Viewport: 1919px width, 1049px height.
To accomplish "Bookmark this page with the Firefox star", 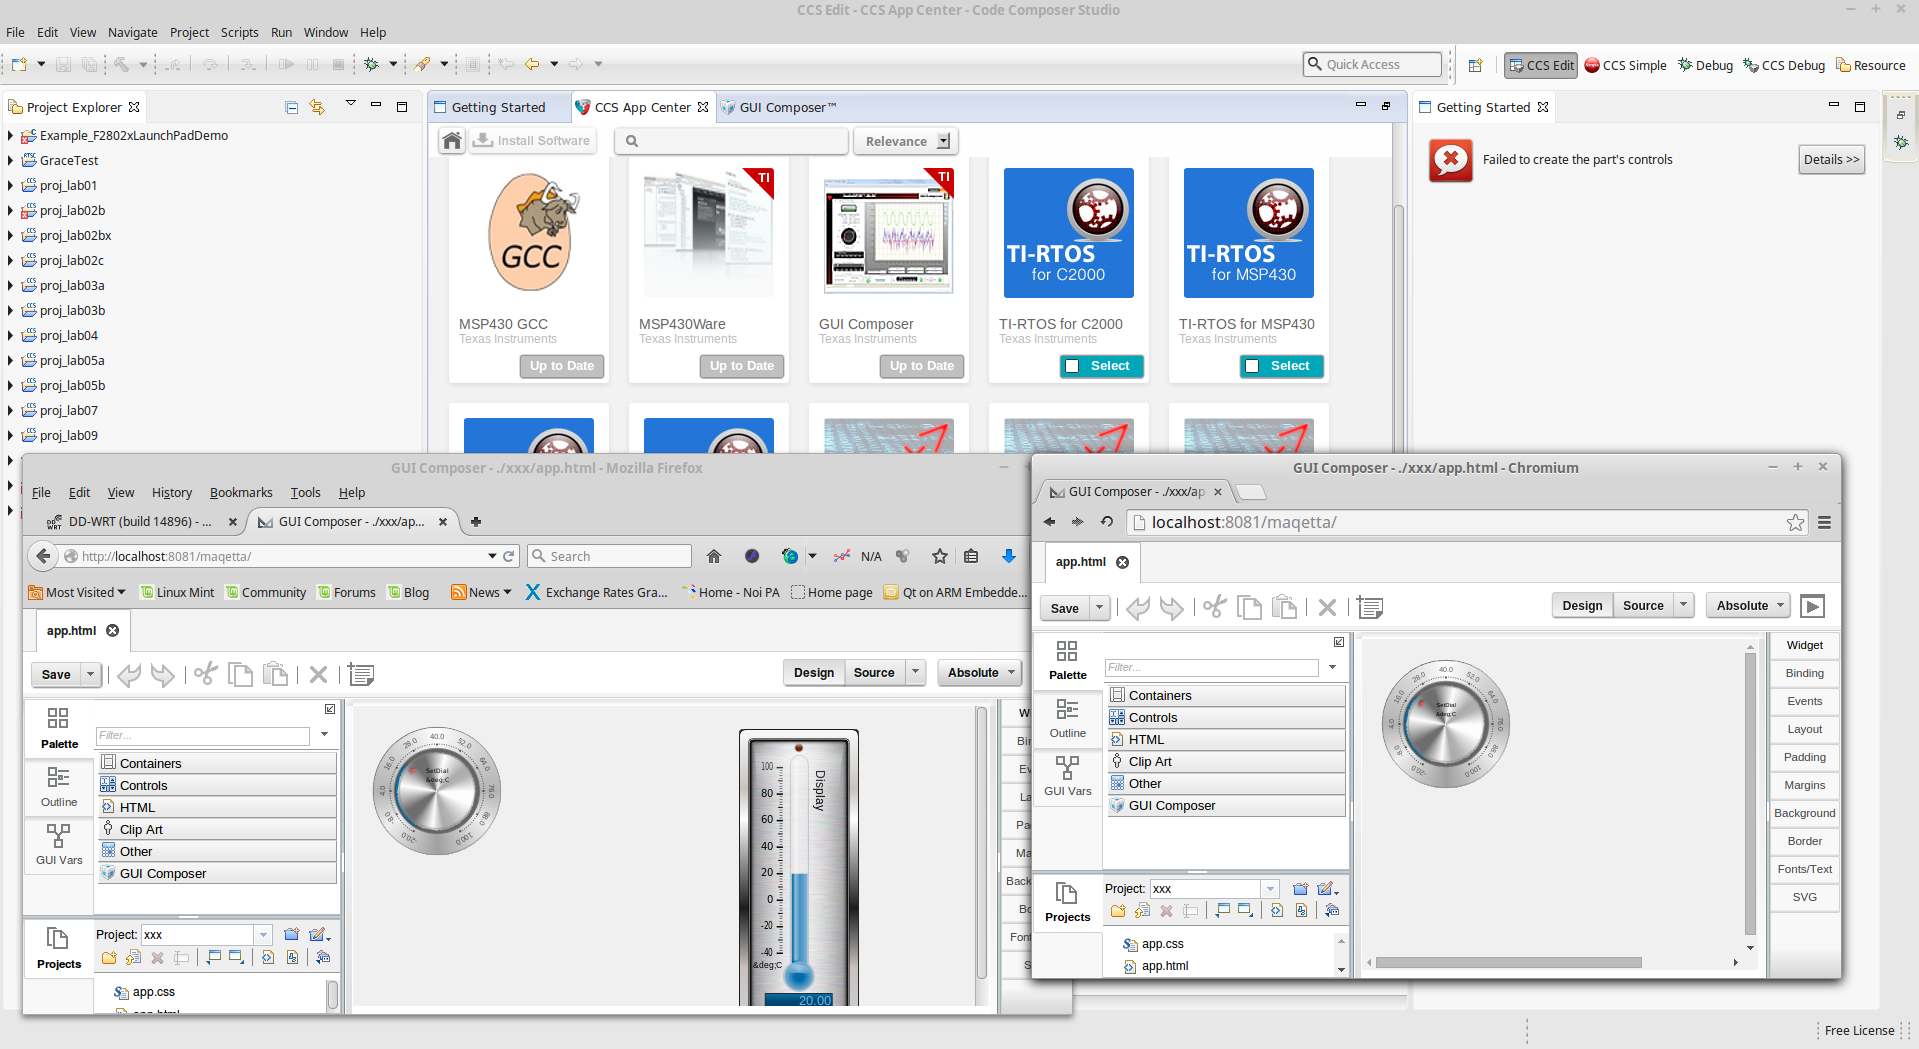I will 940,556.
